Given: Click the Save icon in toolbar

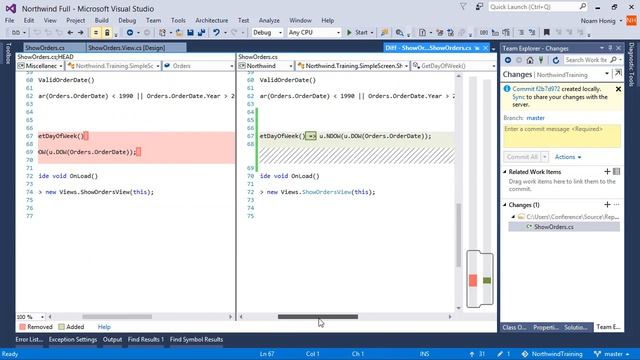Looking at the screenshot, I should point(190,33).
